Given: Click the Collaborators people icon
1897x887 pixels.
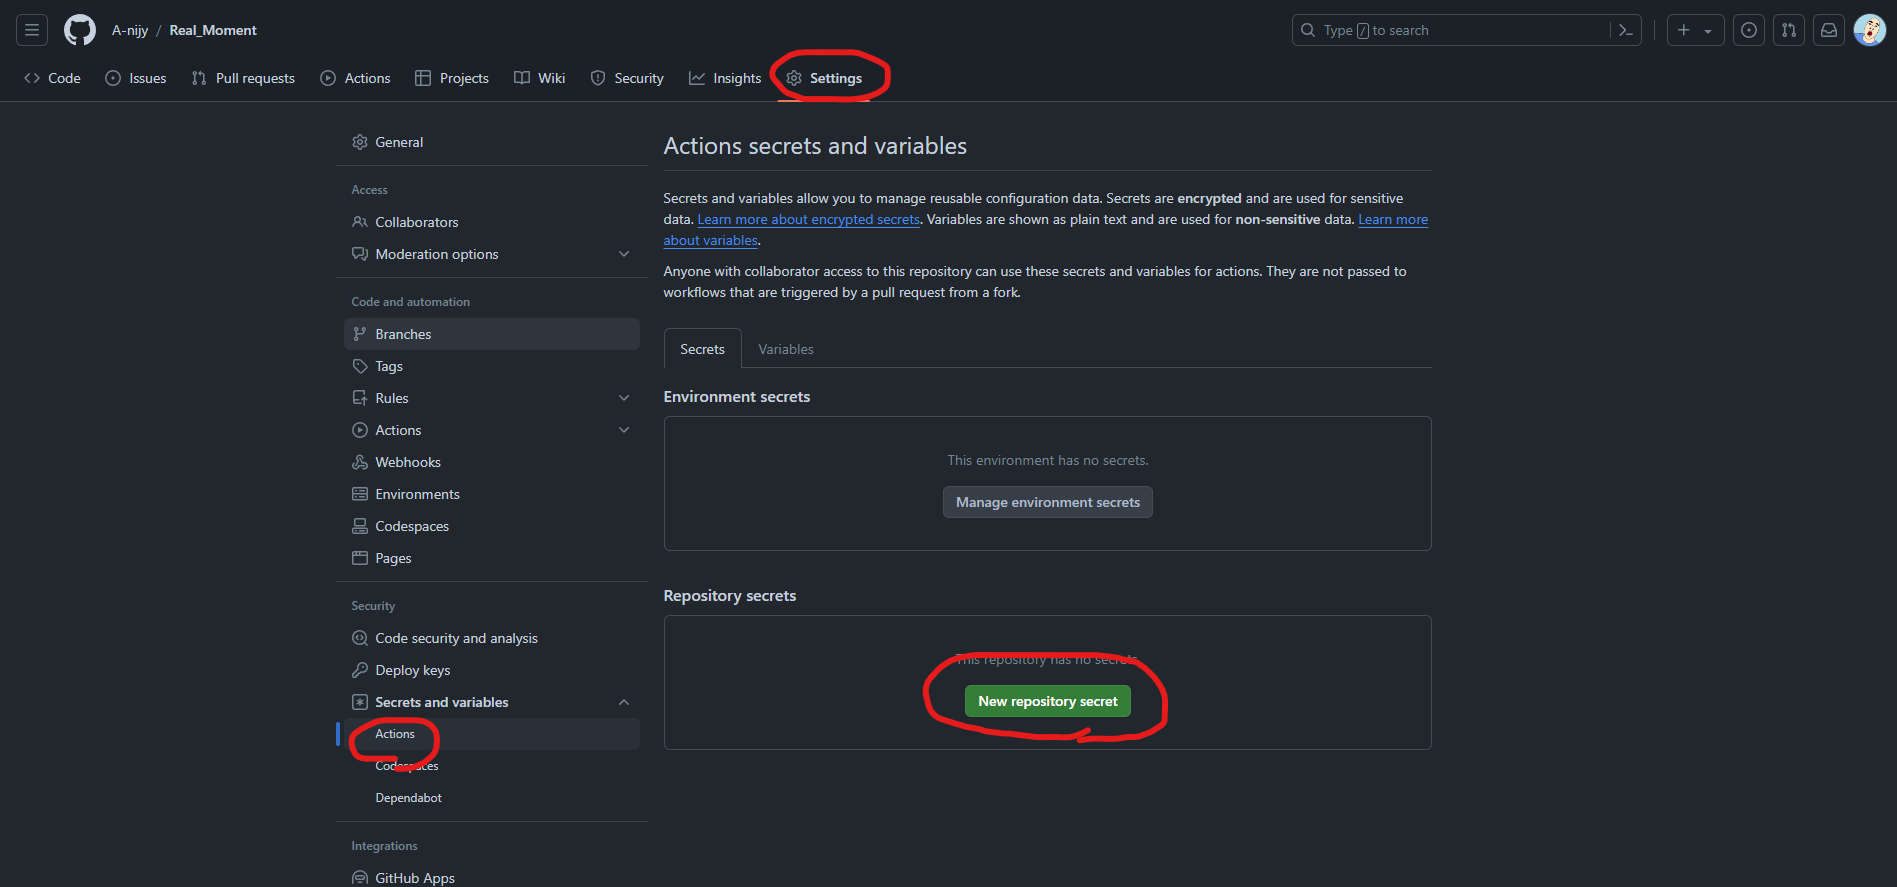Looking at the screenshot, I should coord(360,222).
